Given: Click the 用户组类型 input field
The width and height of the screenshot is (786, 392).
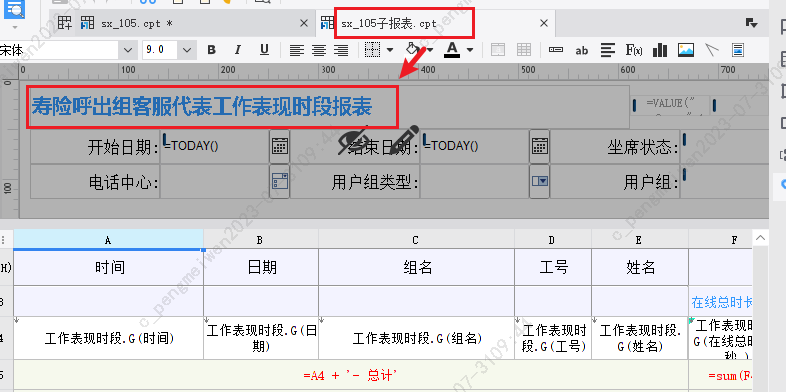Looking at the screenshot, I should click(x=475, y=181).
